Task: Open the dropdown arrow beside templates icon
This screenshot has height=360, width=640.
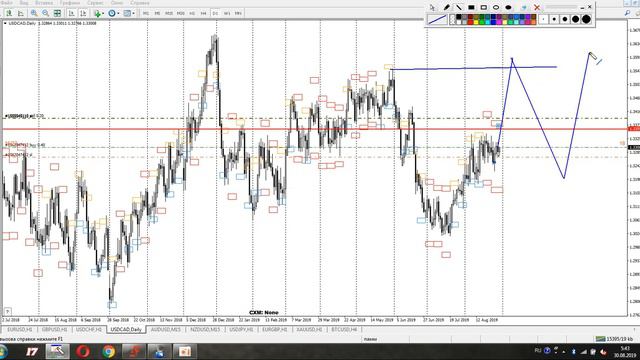Action: [x=133, y=13]
